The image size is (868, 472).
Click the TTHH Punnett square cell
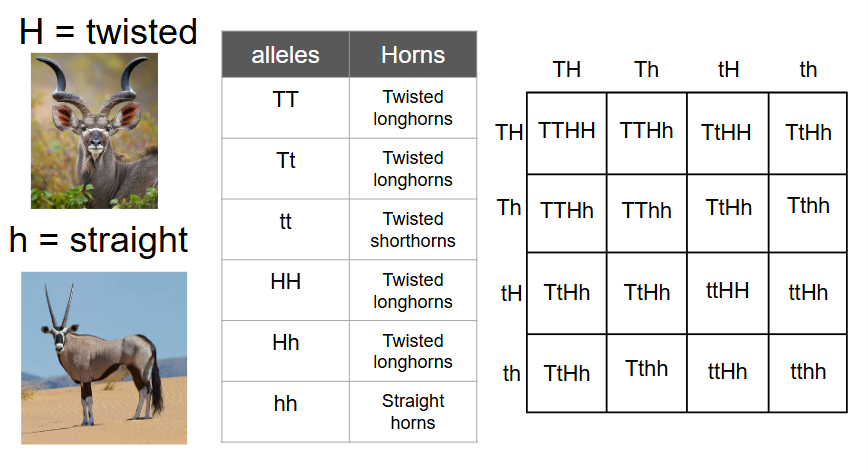[x=566, y=133]
